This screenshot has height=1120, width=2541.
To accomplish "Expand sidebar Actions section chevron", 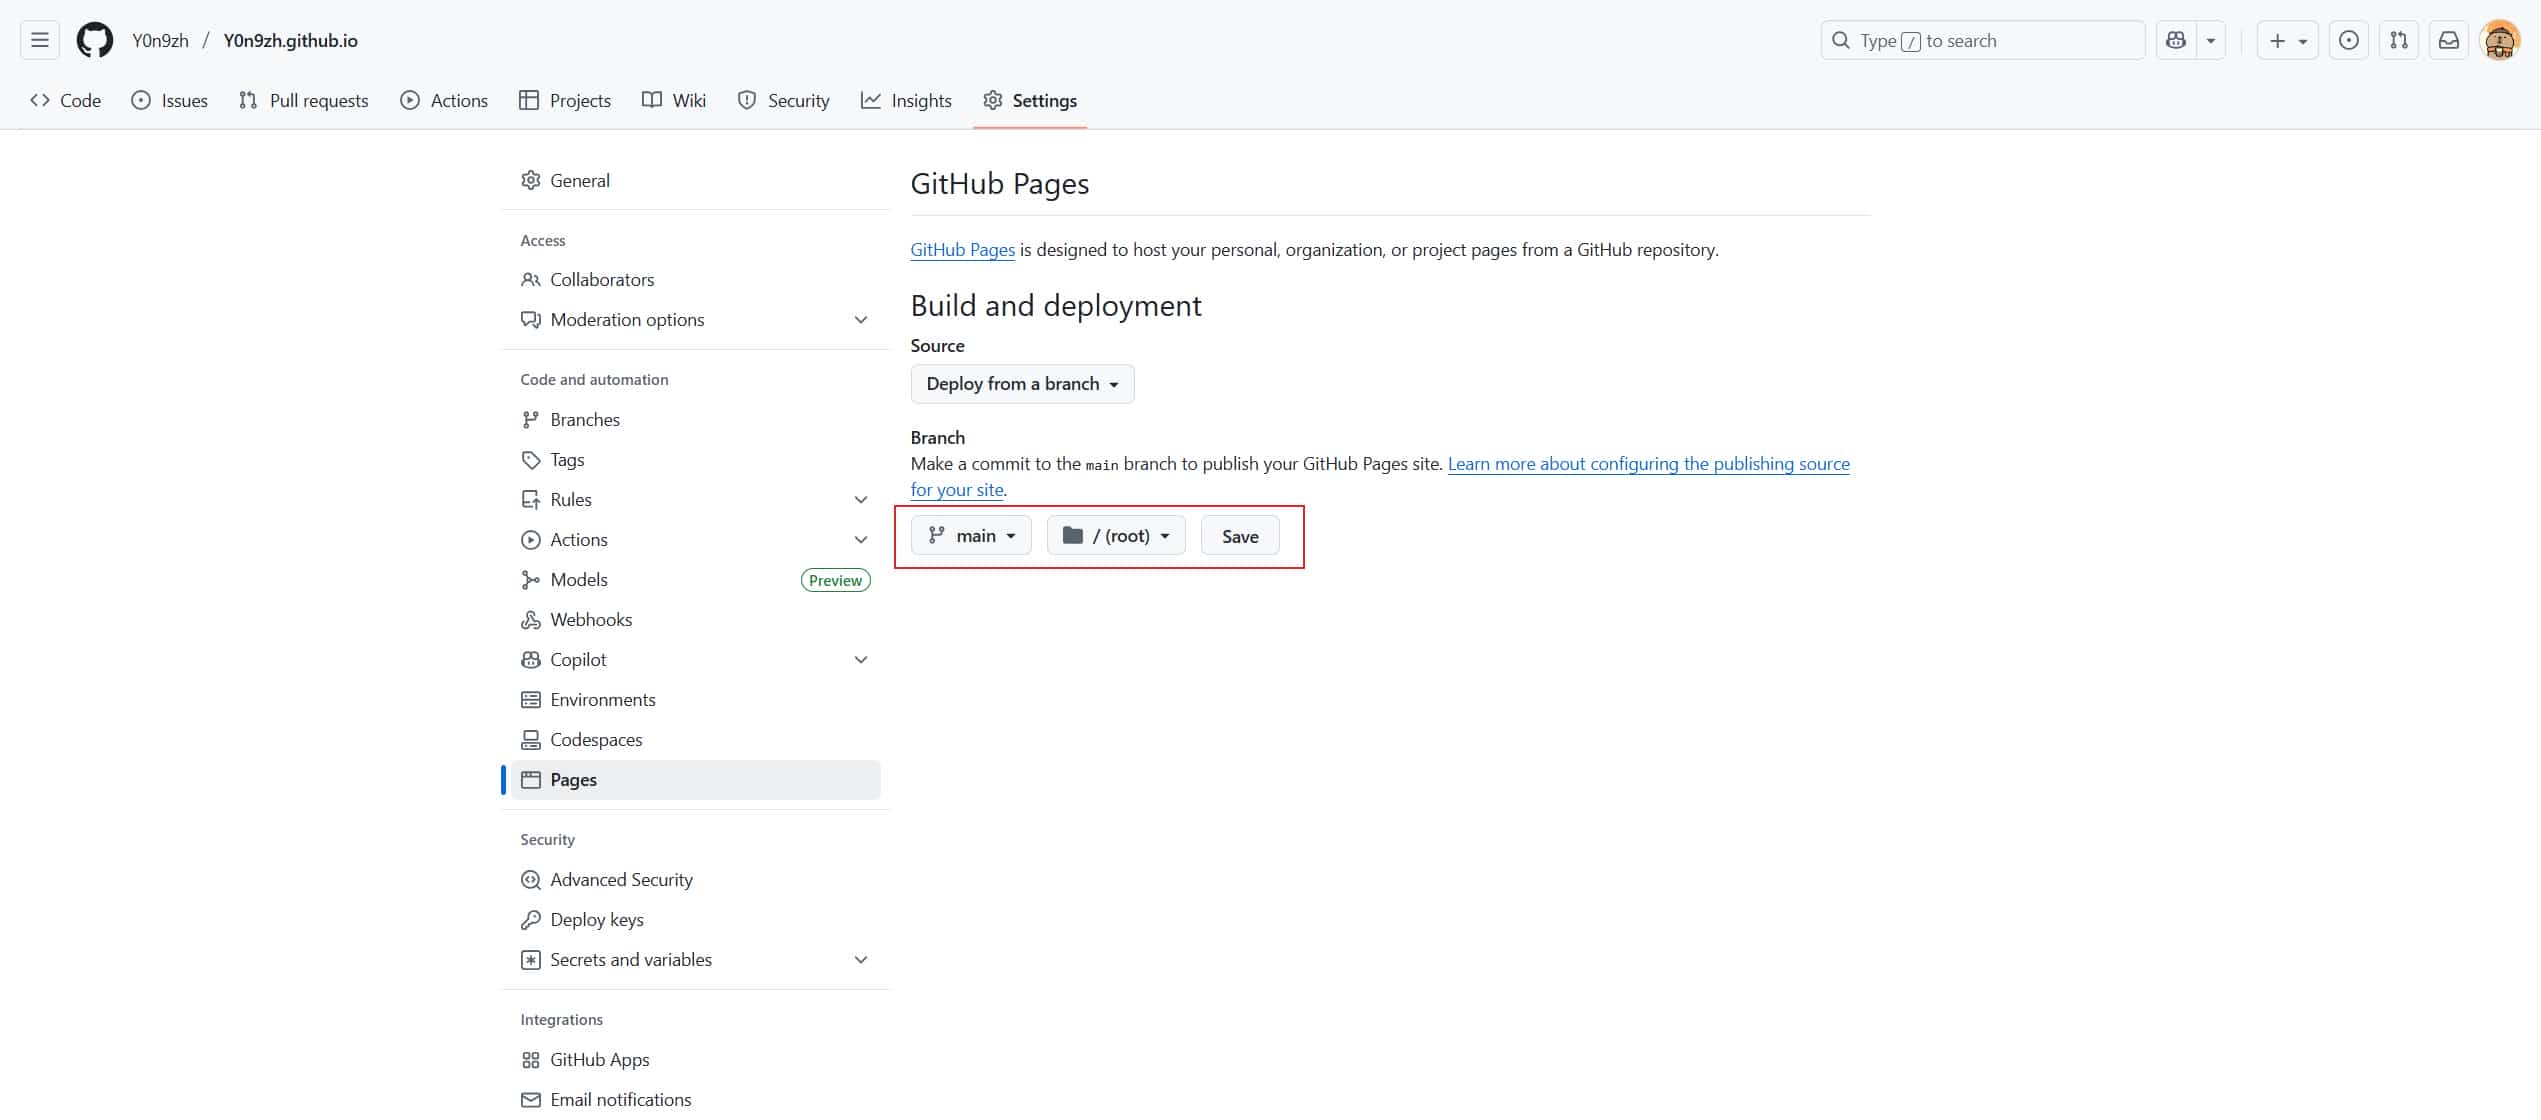I will click(861, 540).
